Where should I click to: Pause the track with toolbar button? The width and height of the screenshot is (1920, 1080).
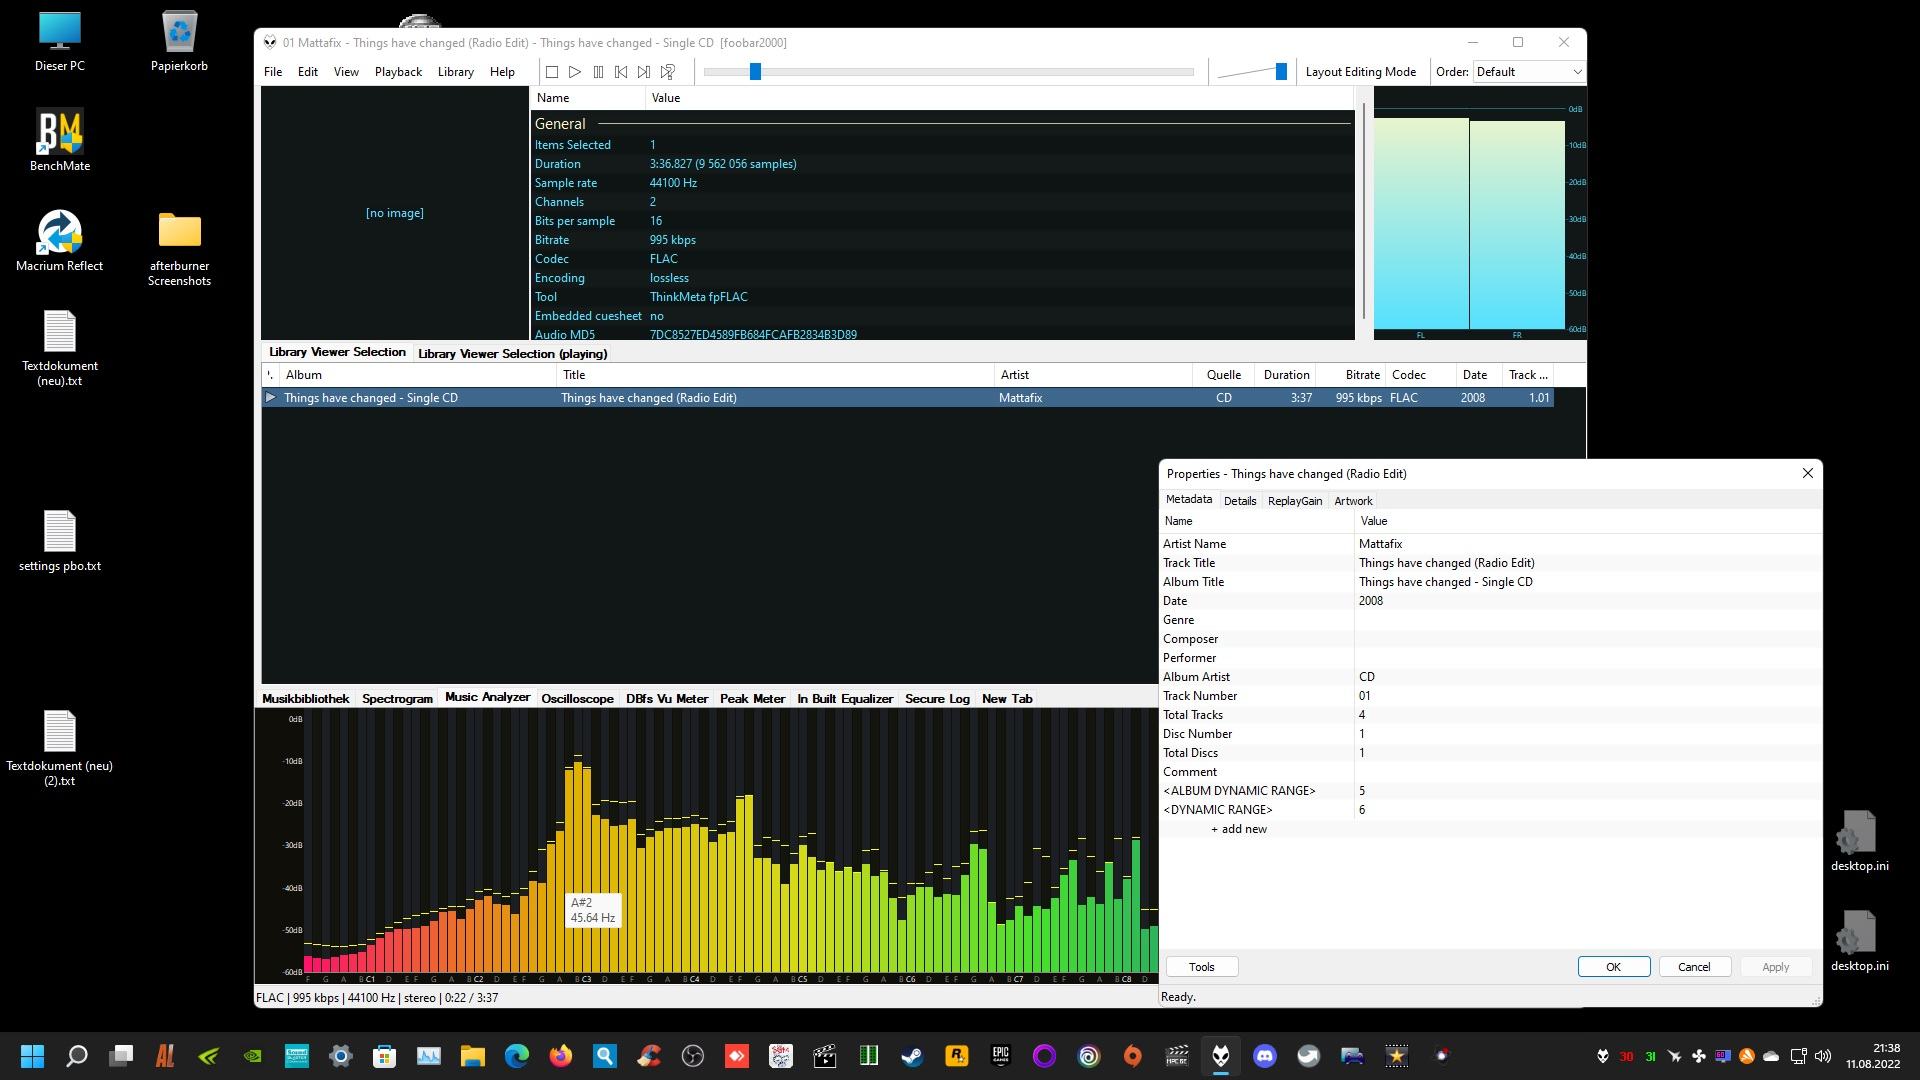point(598,72)
